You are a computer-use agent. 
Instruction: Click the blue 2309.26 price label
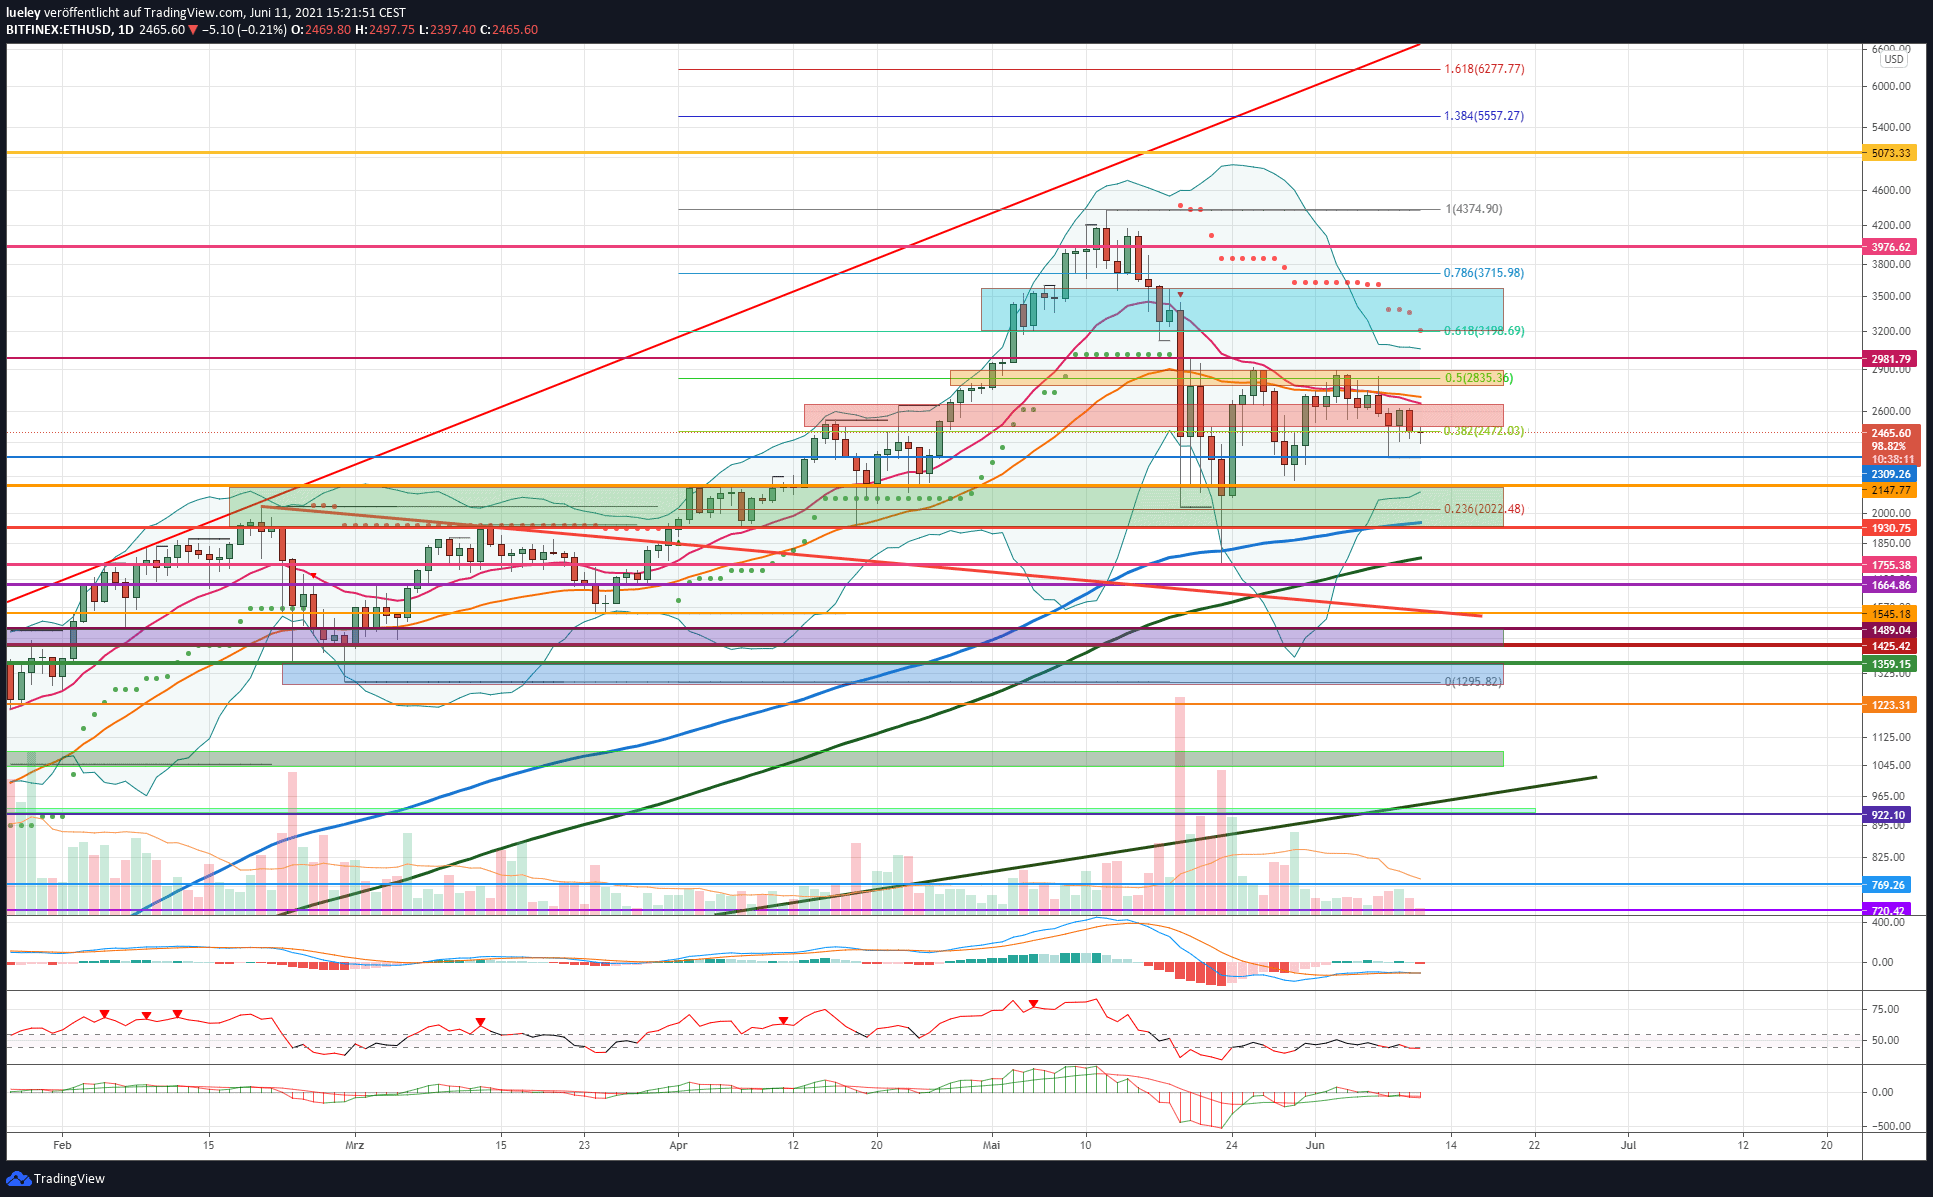[x=1890, y=474]
